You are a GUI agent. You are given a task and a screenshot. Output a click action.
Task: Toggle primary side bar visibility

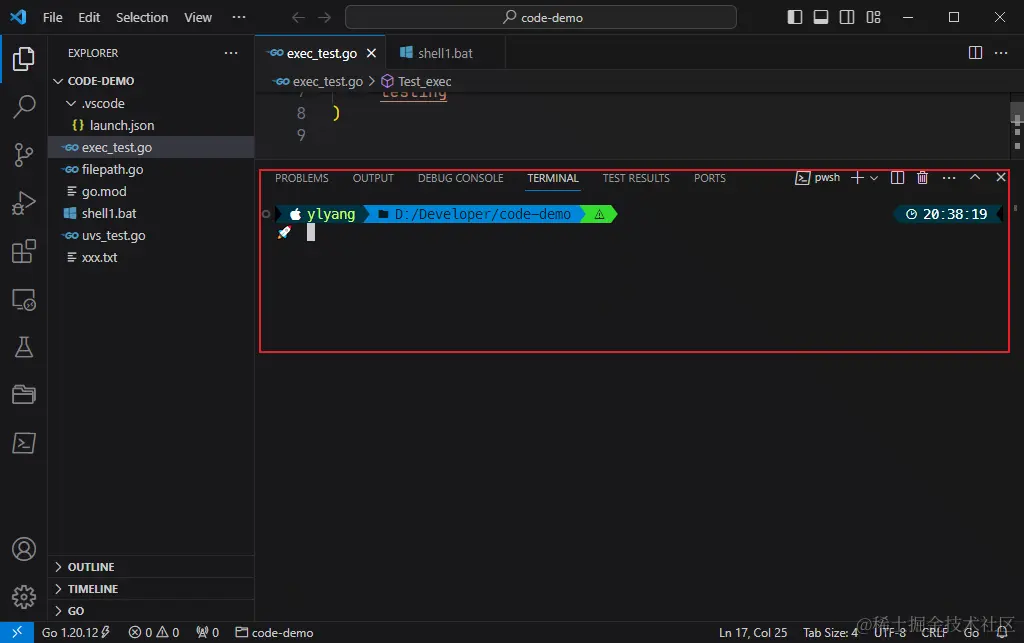[x=795, y=17]
